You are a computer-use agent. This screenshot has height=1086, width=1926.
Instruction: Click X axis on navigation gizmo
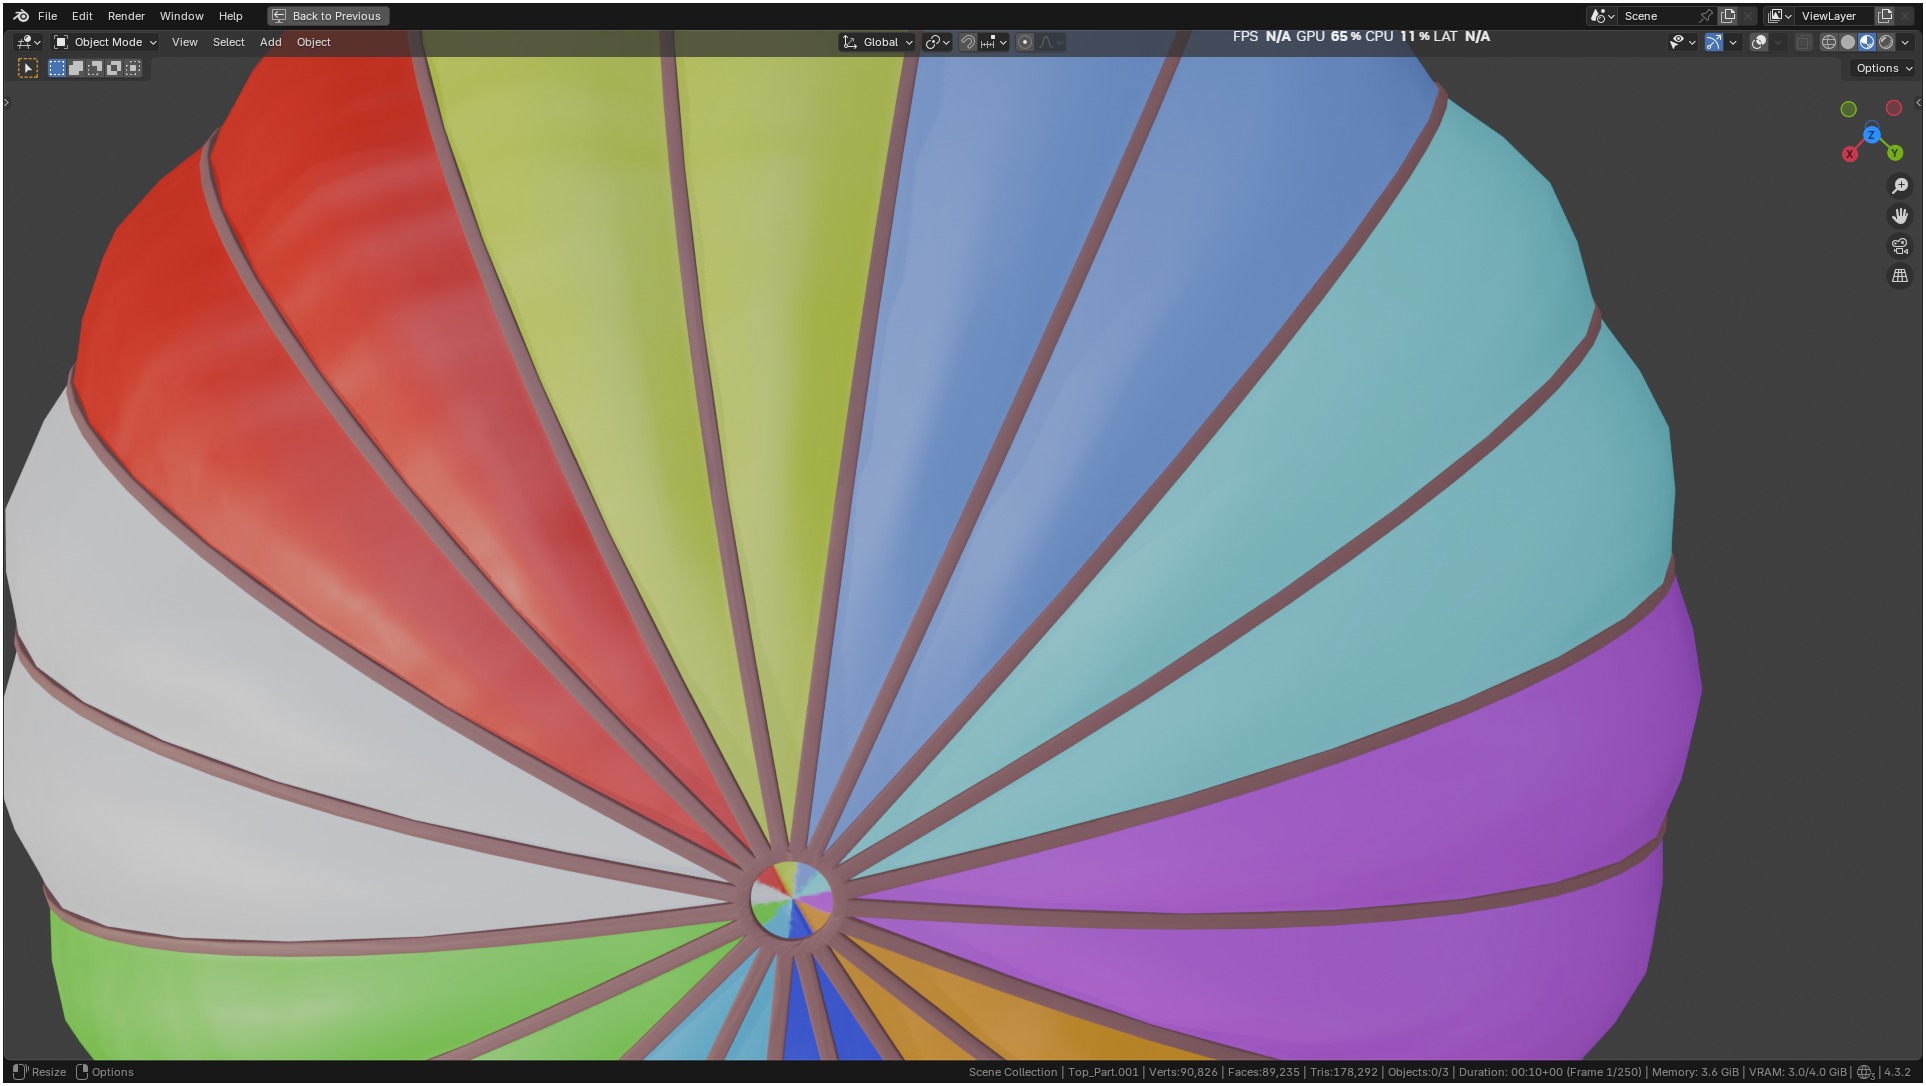click(x=1850, y=154)
